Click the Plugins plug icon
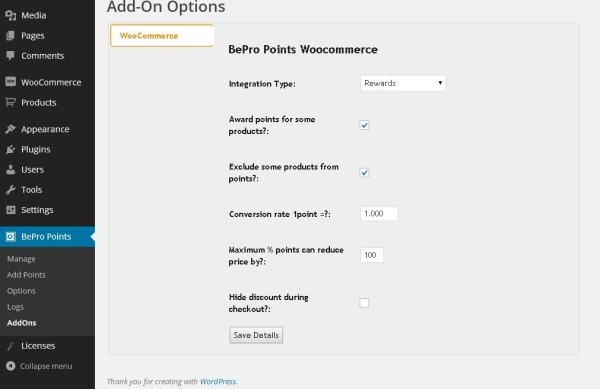Screen dimensions: 600x389 (11, 149)
